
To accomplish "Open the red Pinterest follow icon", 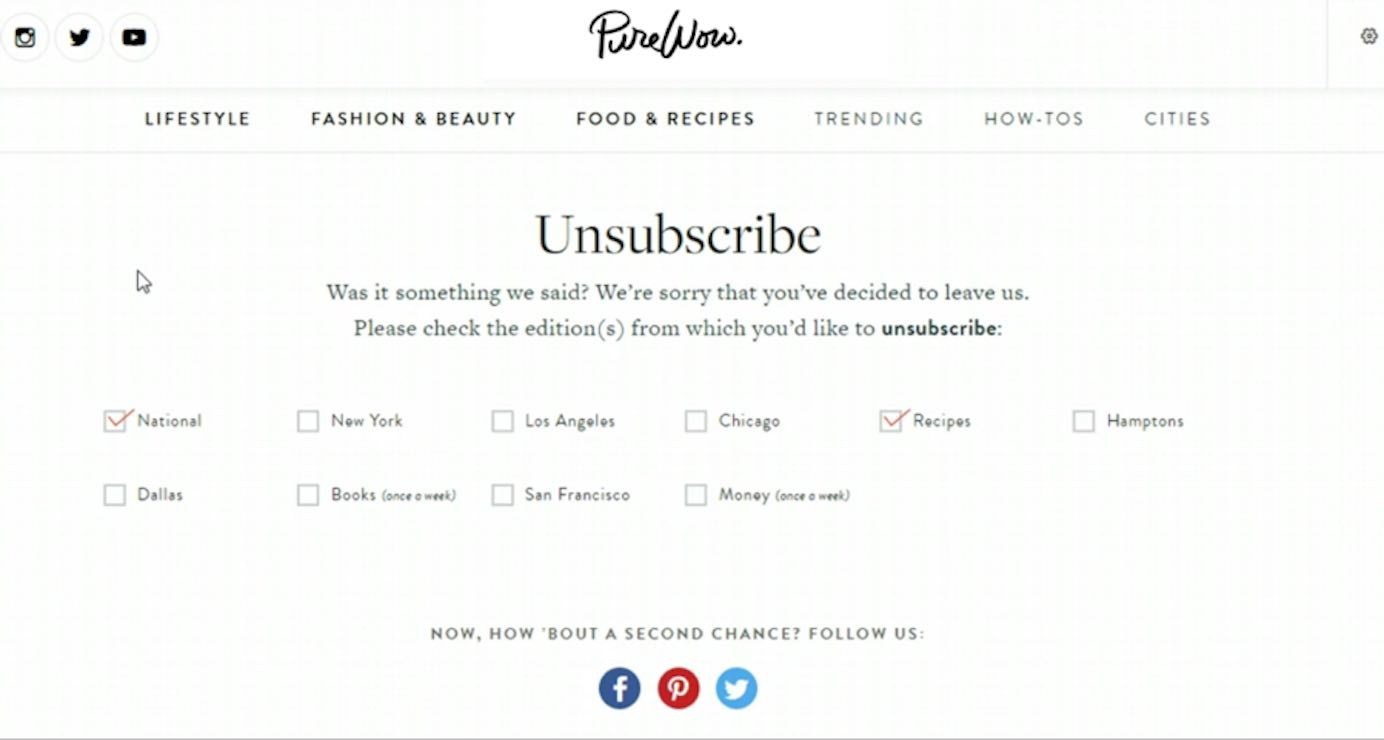I will (x=678, y=689).
